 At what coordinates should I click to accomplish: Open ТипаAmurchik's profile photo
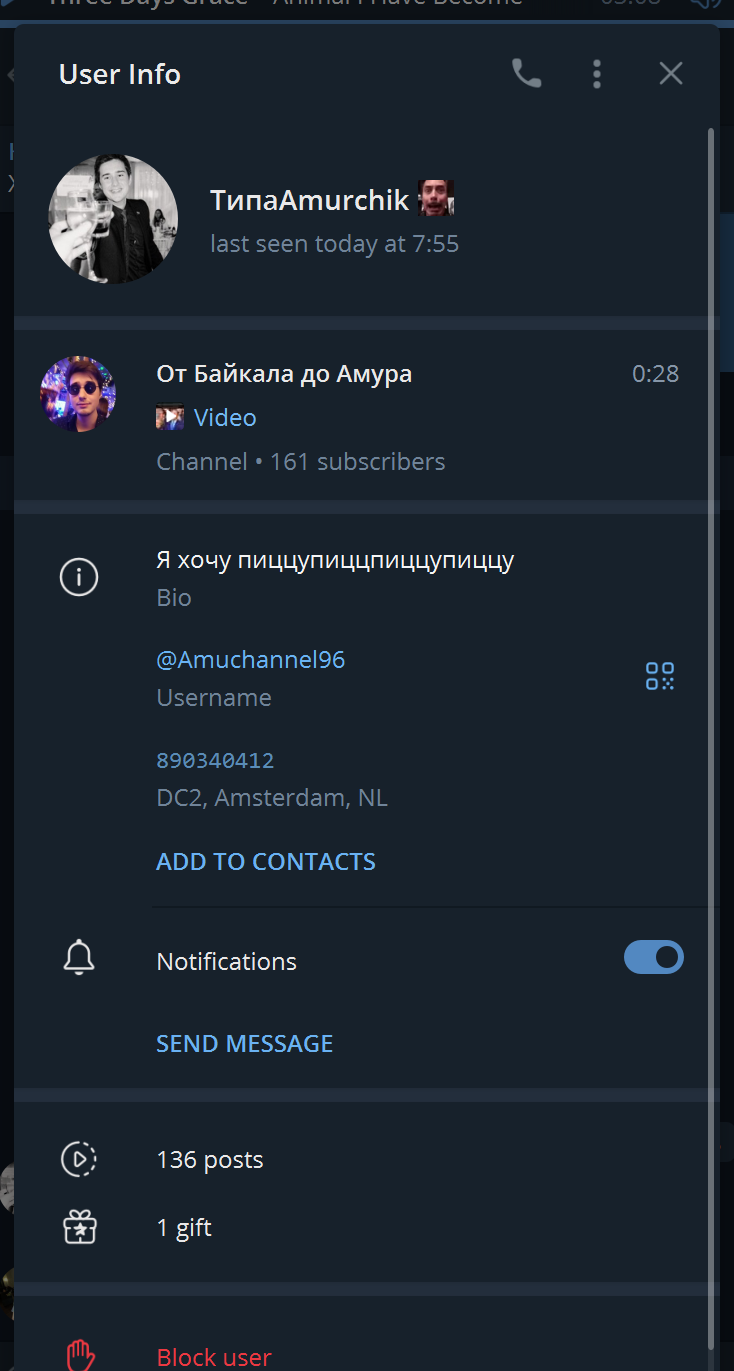(113, 219)
